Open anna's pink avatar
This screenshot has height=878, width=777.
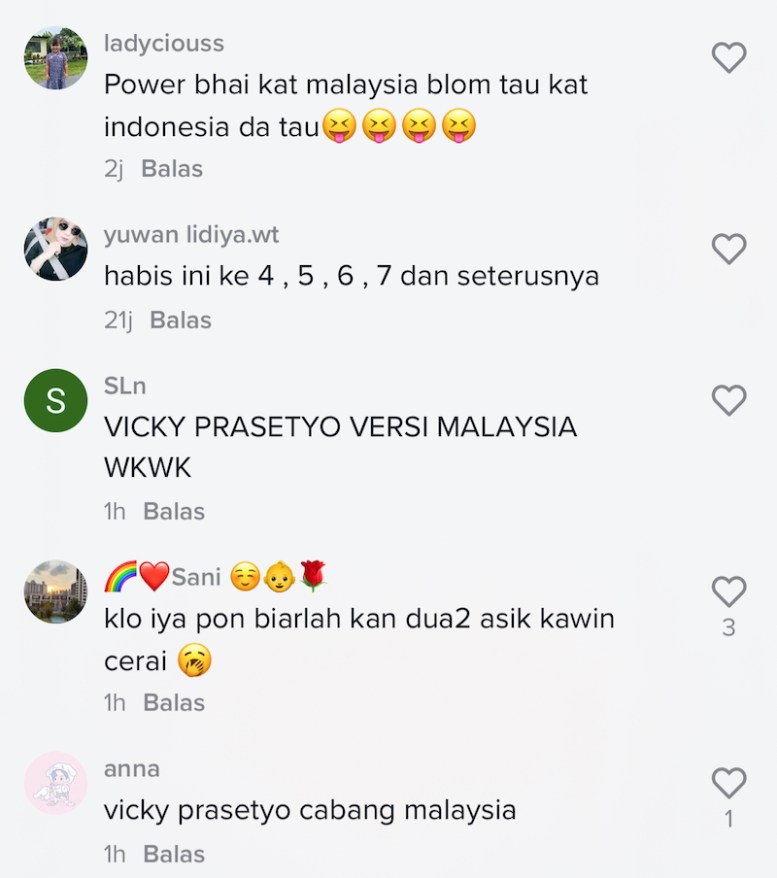[x=55, y=783]
